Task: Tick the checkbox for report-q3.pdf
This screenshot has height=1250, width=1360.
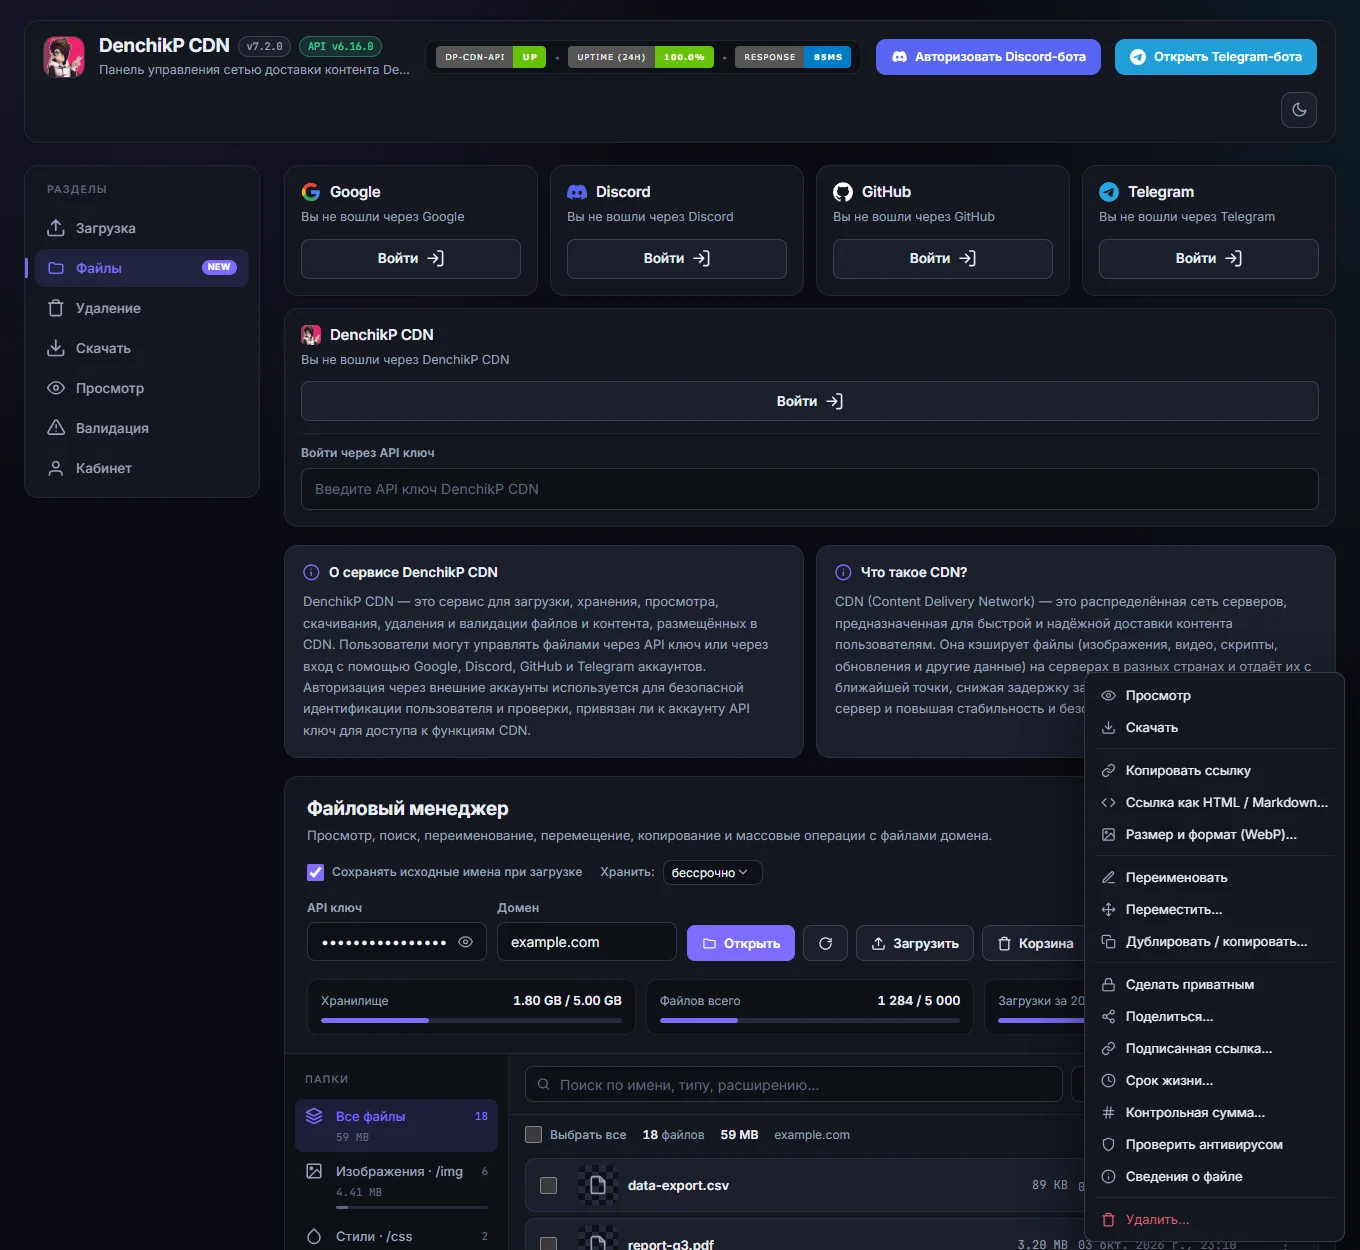Action: 548,1244
